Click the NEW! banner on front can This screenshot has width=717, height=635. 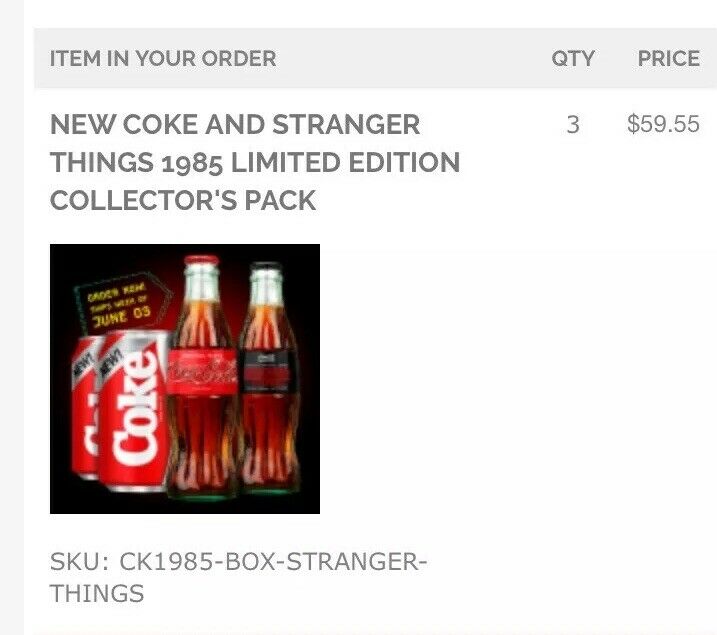click(111, 360)
